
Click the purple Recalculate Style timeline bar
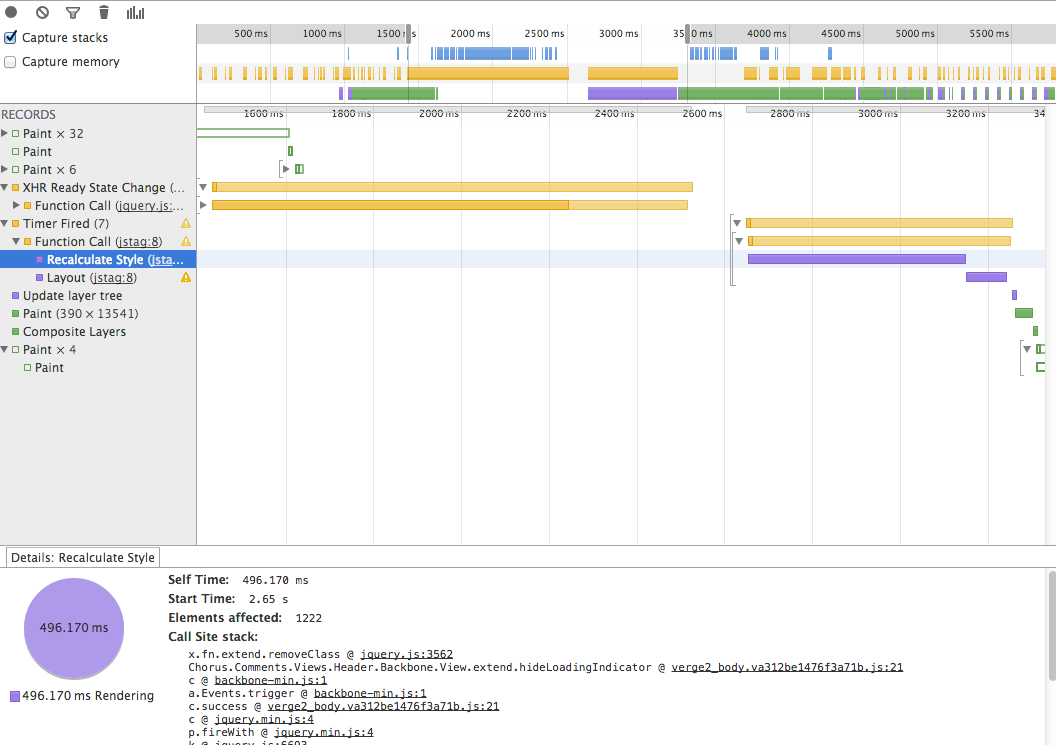[x=856, y=259]
